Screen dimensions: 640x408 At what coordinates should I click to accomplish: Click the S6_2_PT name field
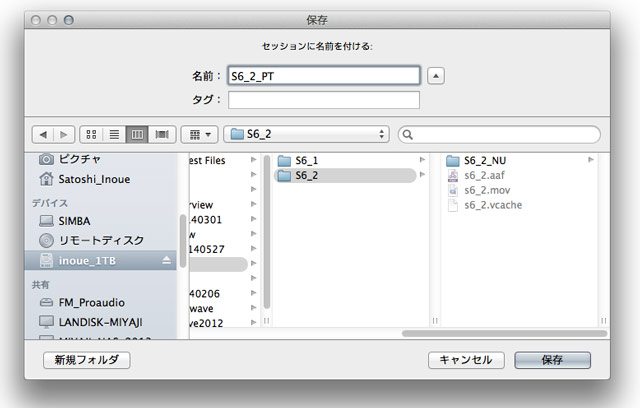click(x=324, y=75)
